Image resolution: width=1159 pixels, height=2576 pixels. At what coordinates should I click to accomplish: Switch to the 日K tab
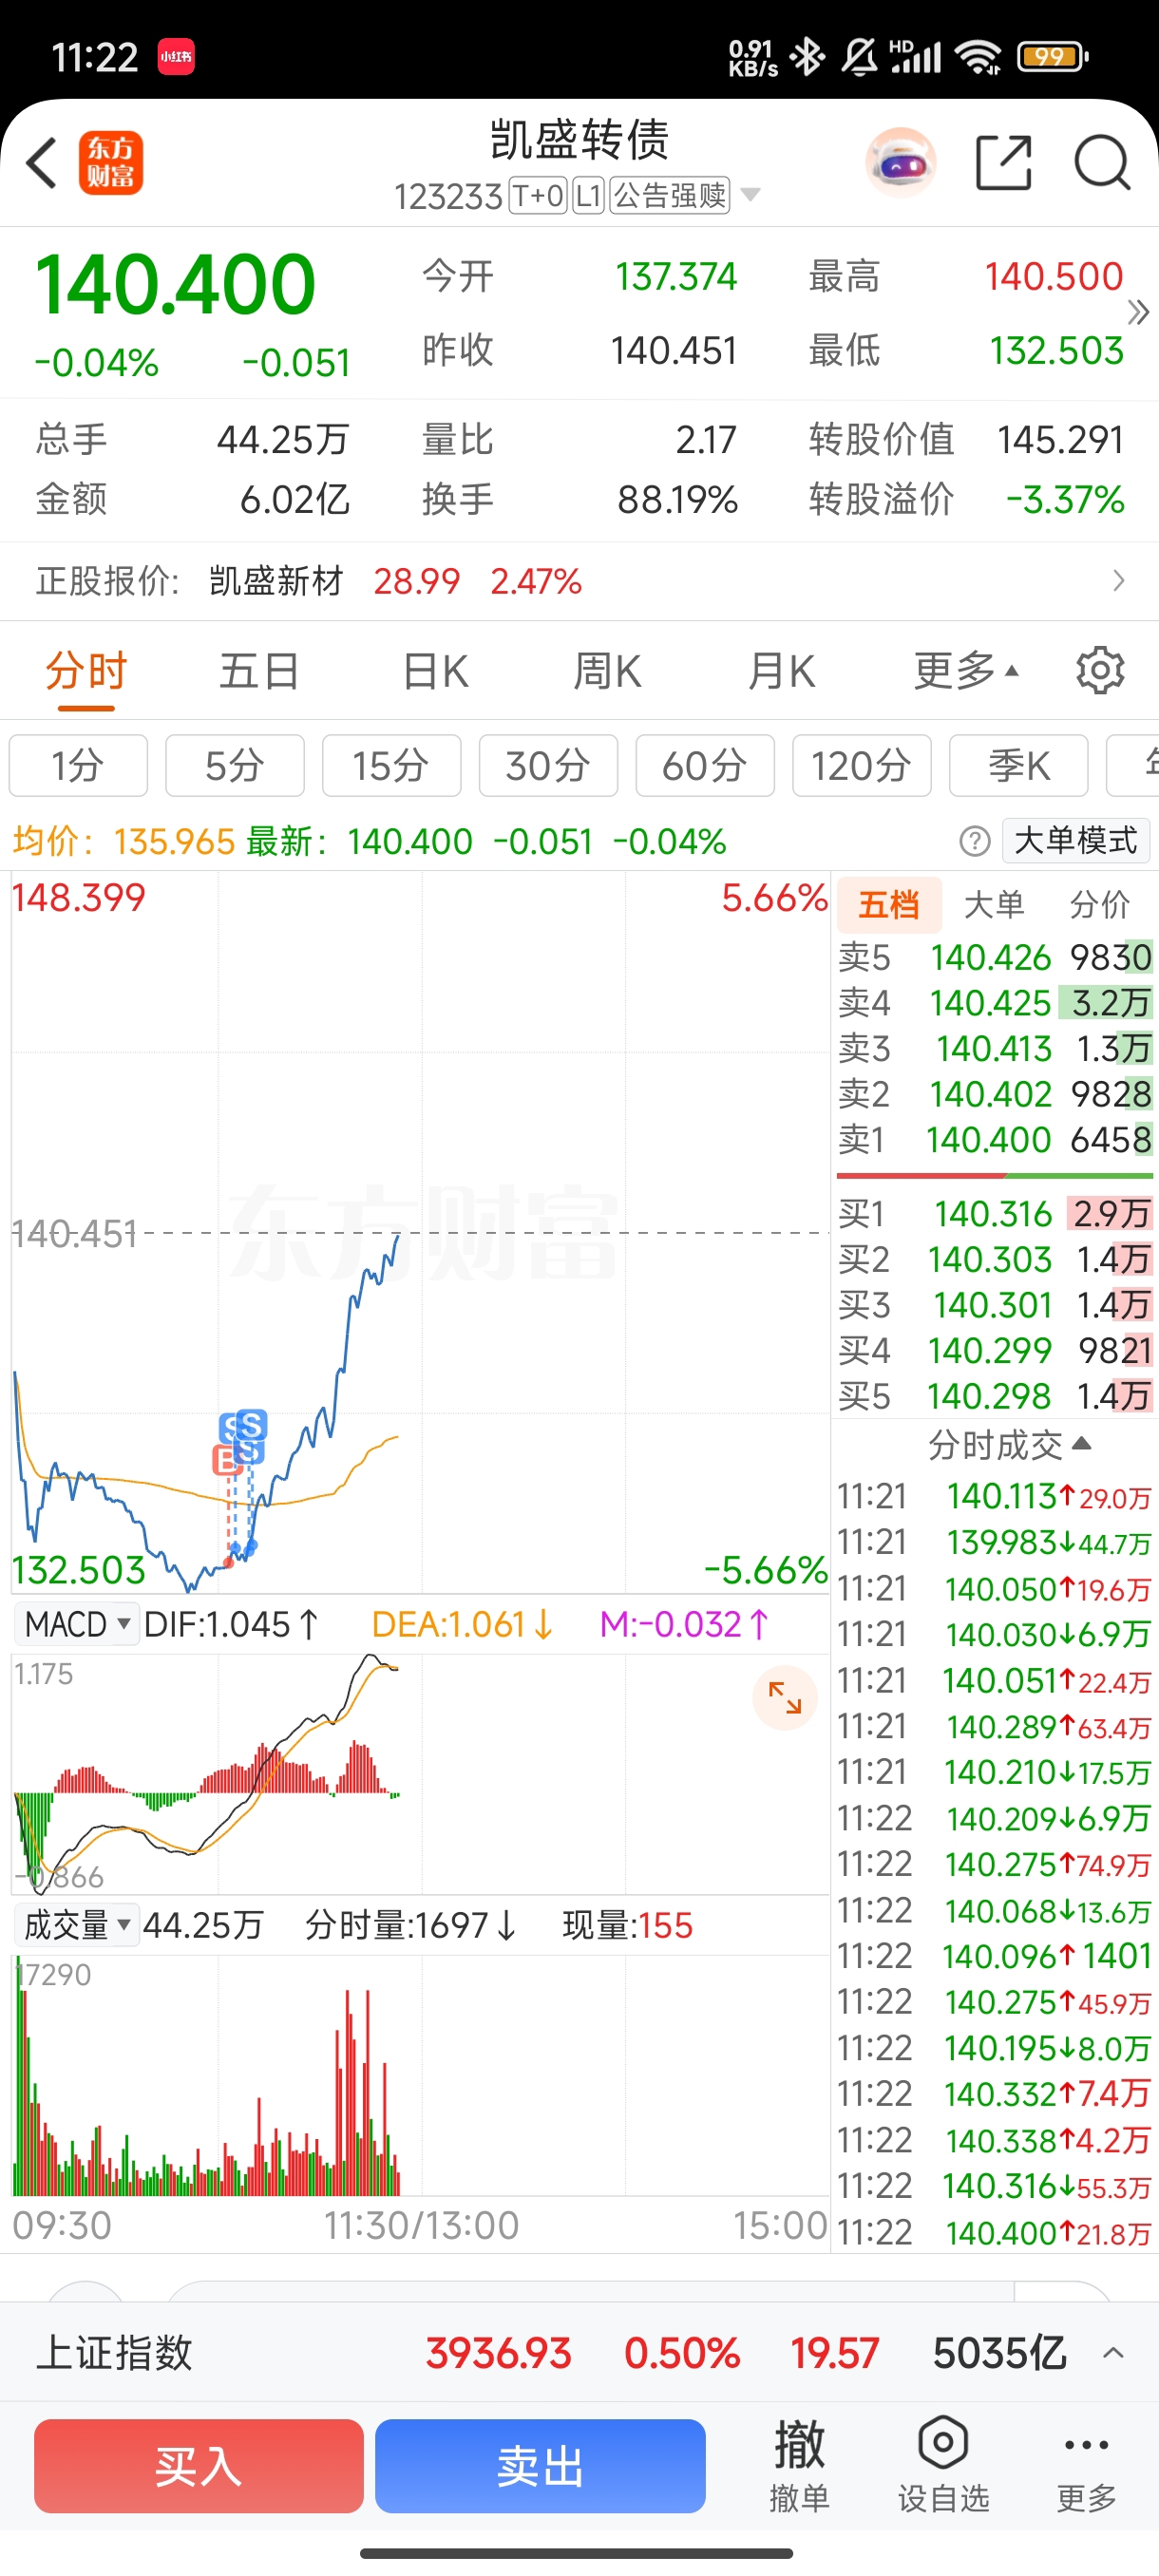click(x=435, y=670)
